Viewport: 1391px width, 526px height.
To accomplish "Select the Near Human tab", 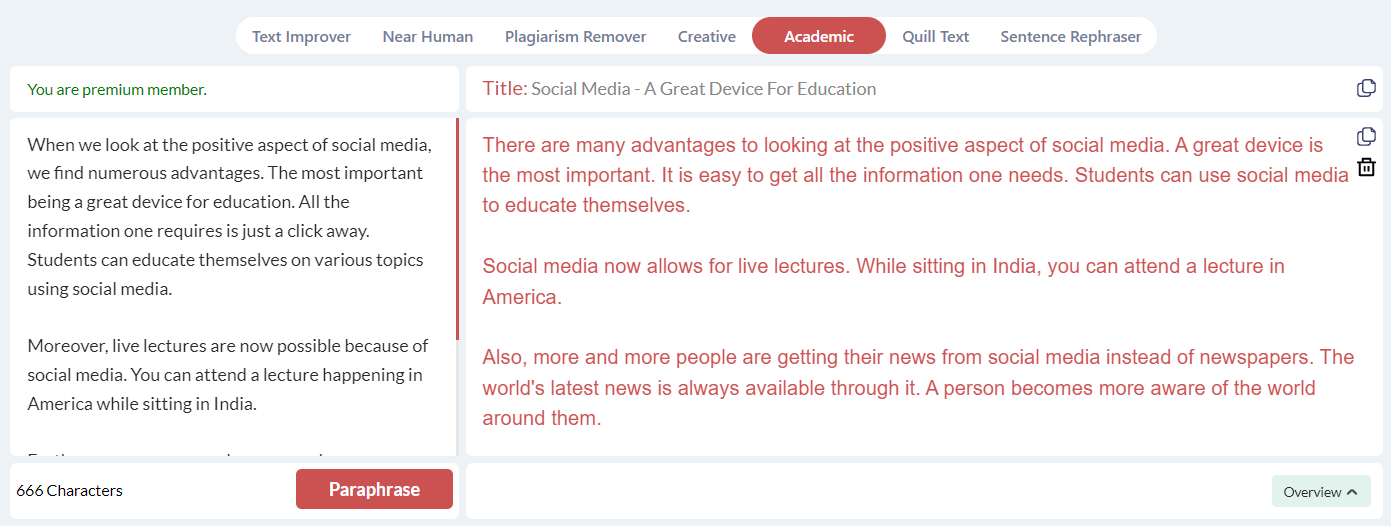I will 428,36.
